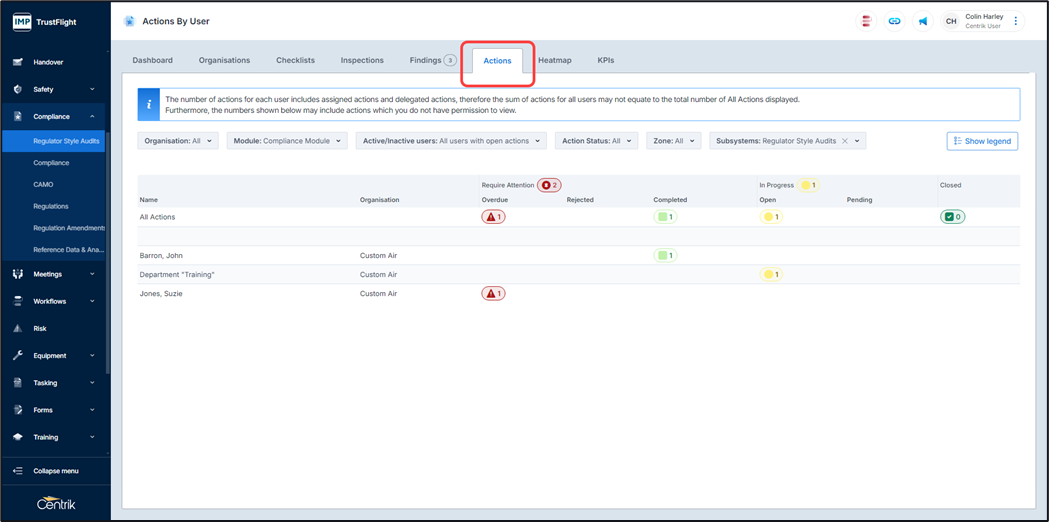
Task: Click the Closed count badge for All Actions
Action: point(952,217)
